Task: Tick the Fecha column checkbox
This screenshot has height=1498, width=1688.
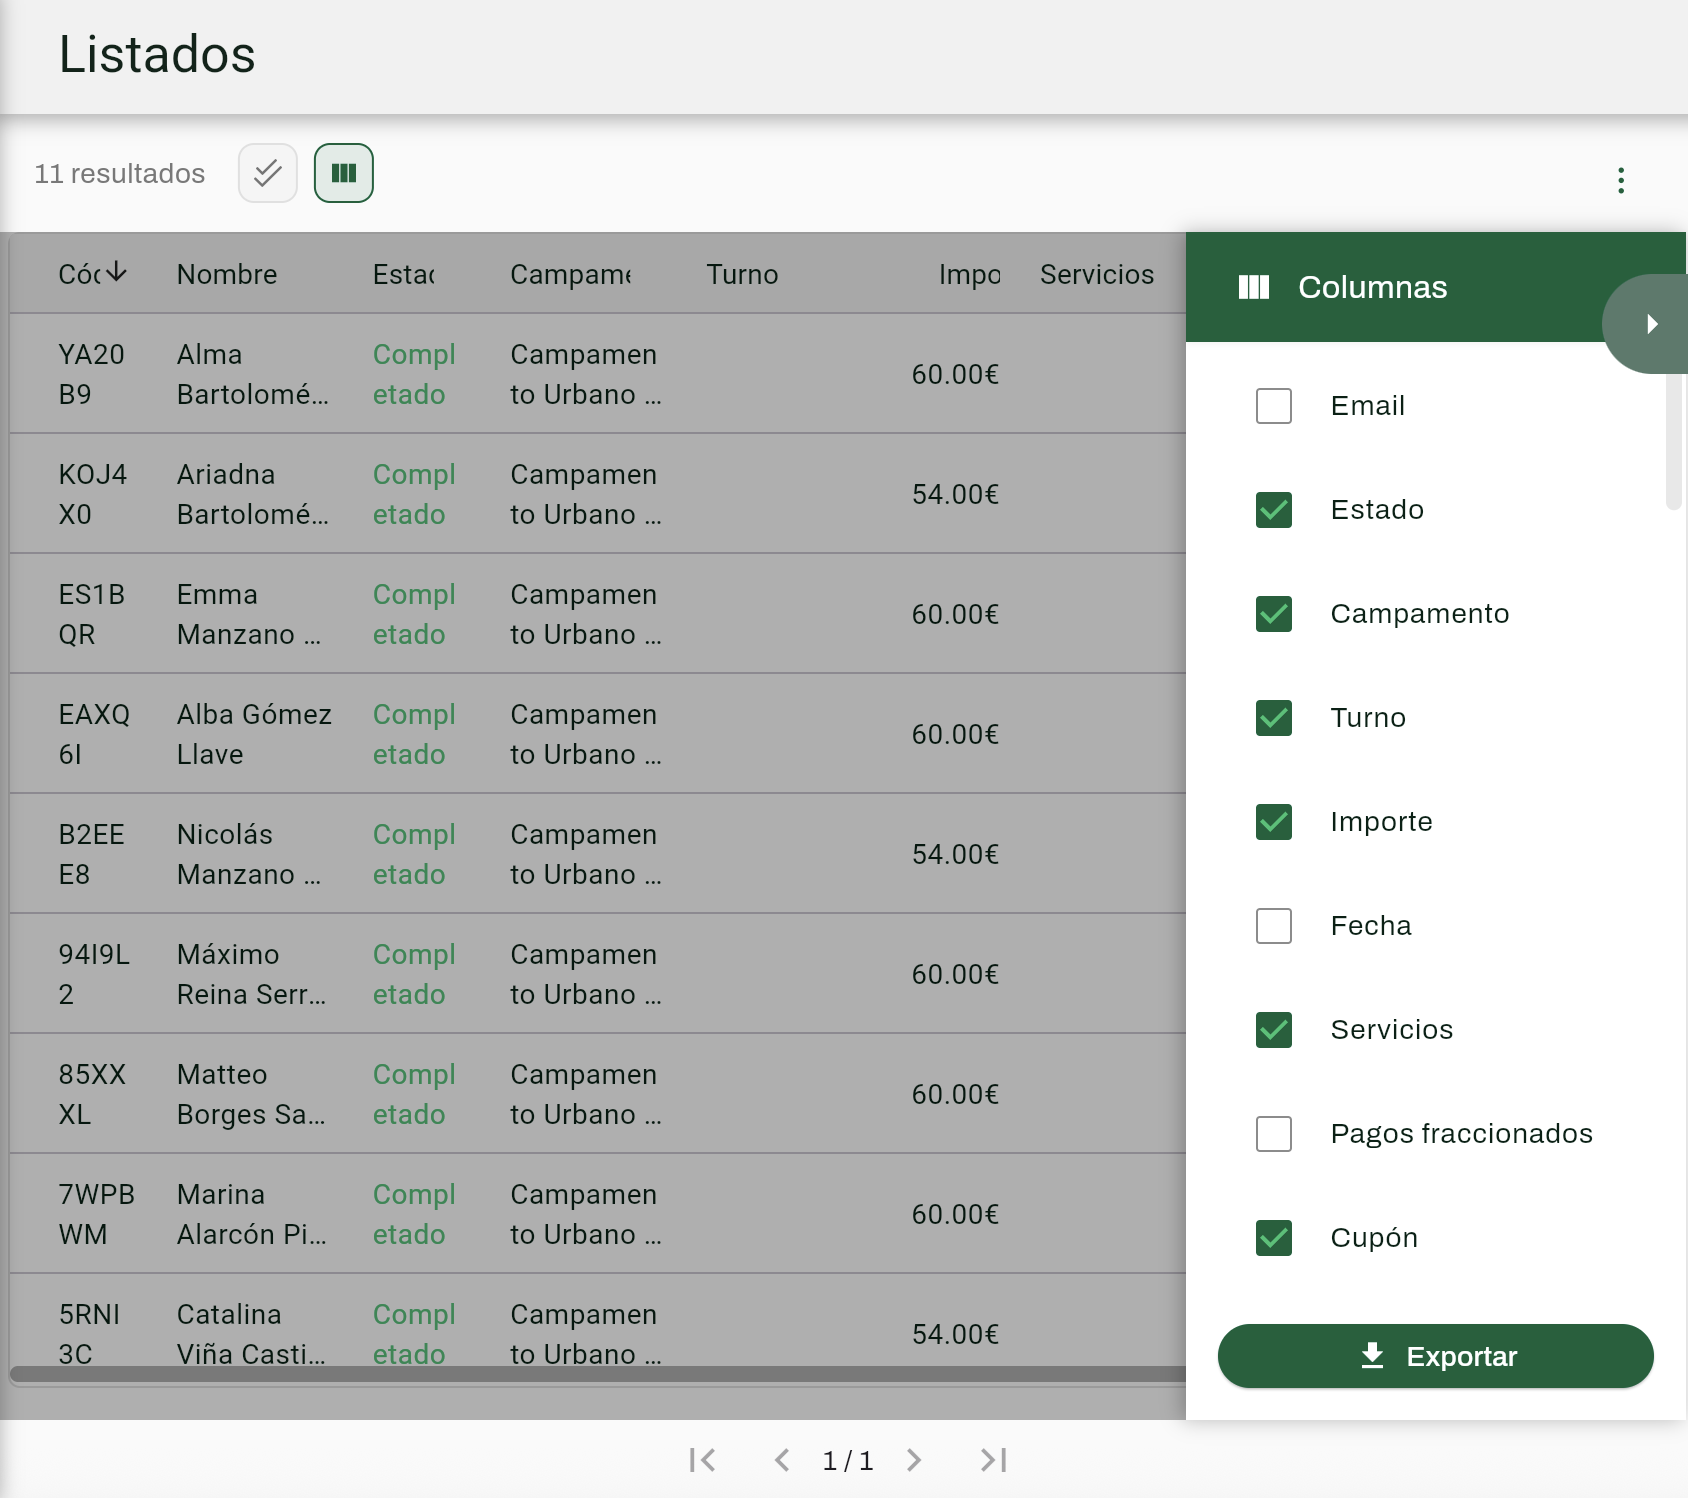Action: click(x=1273, y=926)
